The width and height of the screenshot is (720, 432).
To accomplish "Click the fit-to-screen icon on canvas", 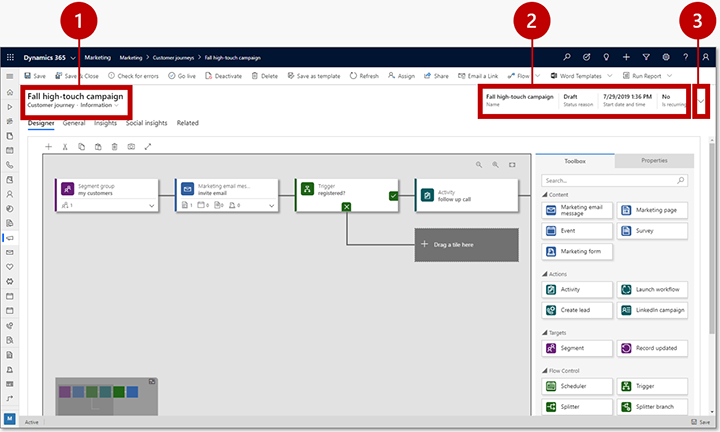I will 512,164.
